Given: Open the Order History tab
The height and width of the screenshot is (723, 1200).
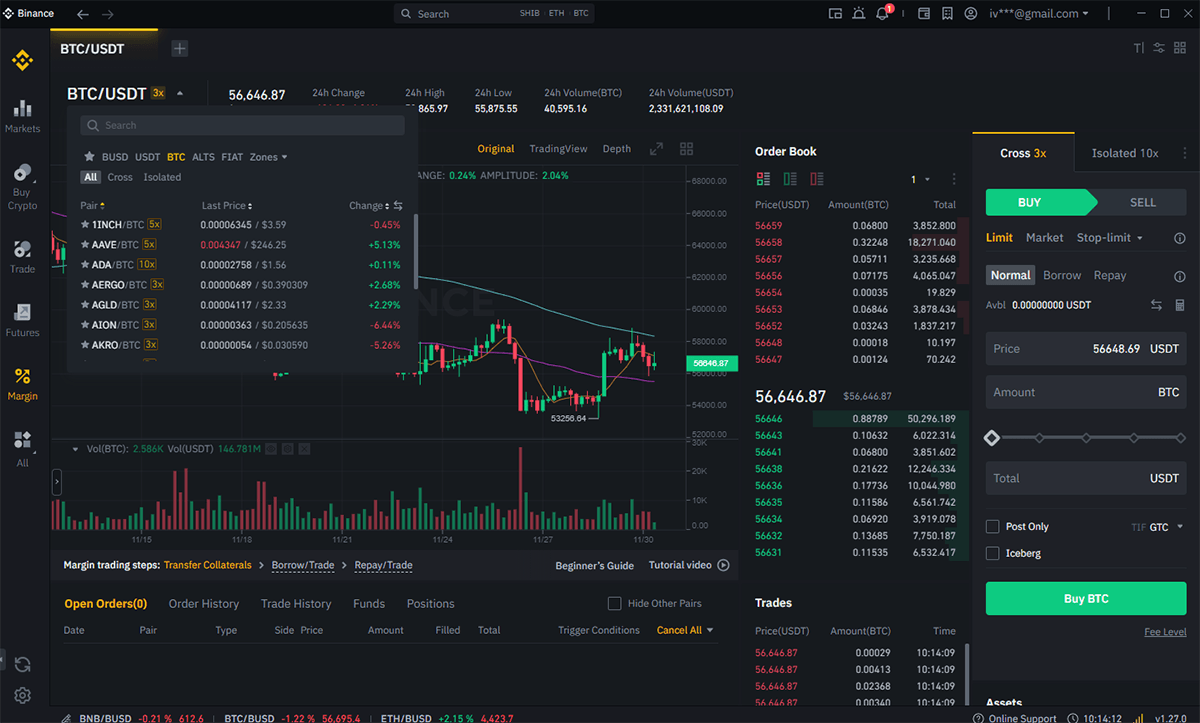Looking at the screenshot, I should click(204, 604).
